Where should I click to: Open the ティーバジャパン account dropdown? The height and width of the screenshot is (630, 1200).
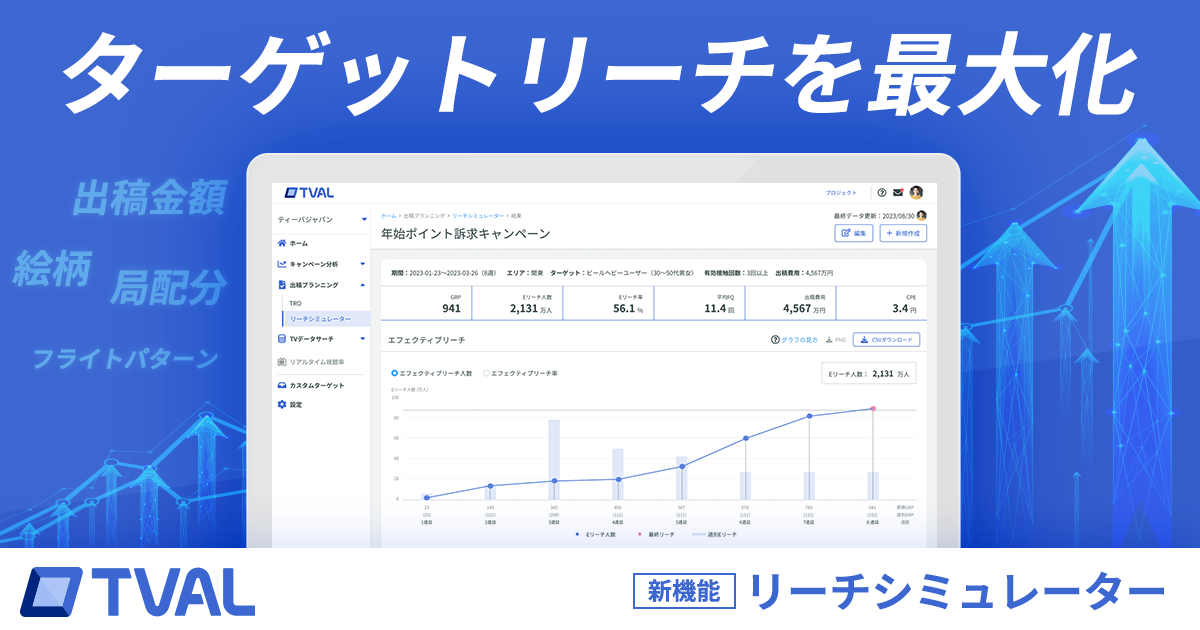click(x=322, y=219)
